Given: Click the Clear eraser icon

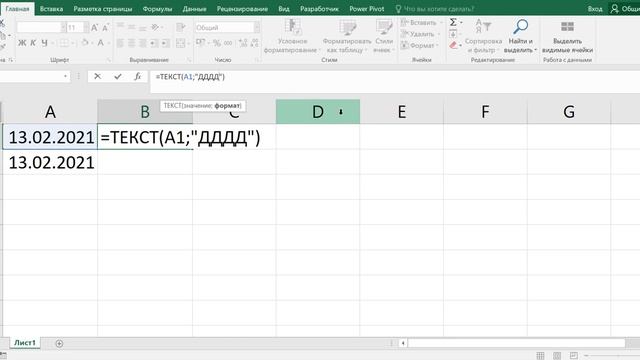Looking at the screenshot, I should (x=453, y=45).
